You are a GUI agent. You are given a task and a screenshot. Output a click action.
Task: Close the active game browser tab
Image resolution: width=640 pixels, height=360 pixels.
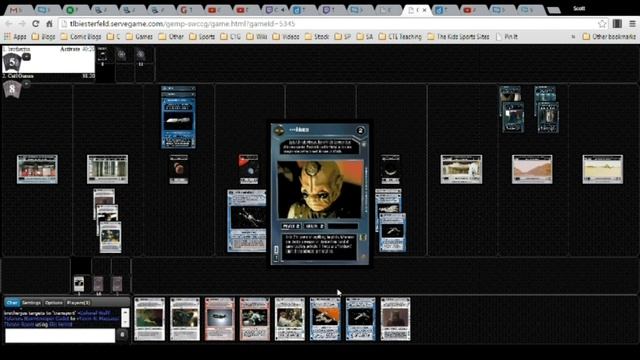click(x=424, y=10)
